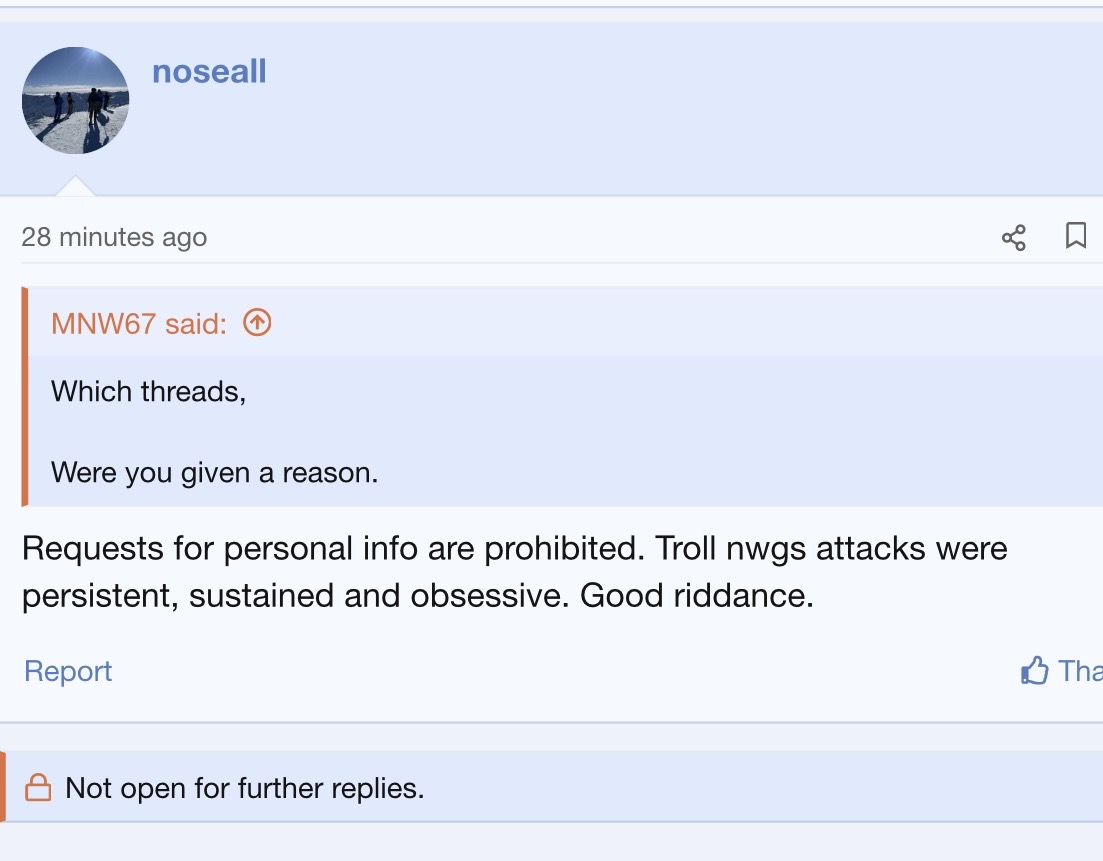
Task: Click the "MNW67 said:" quote attribution
Action: [139, 323]
